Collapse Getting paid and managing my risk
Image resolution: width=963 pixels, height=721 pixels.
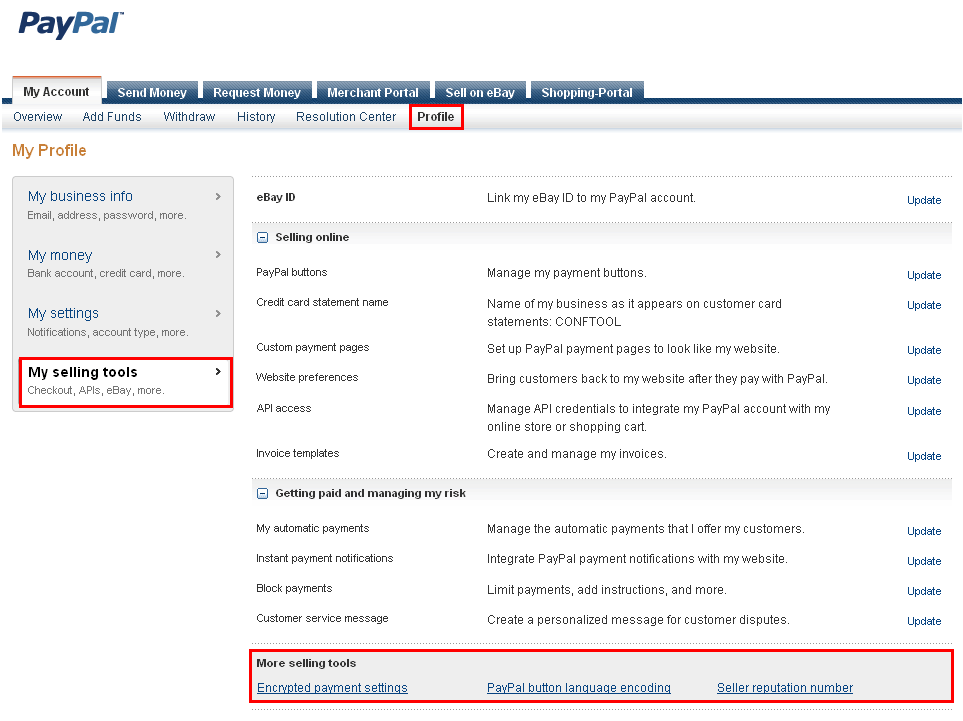262,493
